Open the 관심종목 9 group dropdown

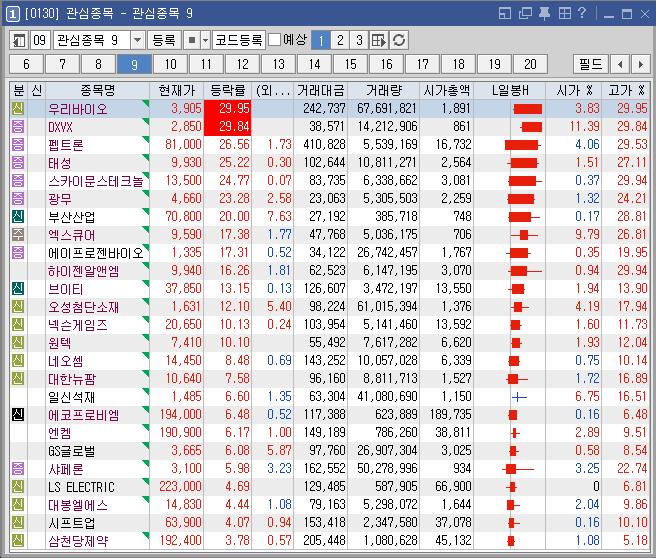point(137,41)
